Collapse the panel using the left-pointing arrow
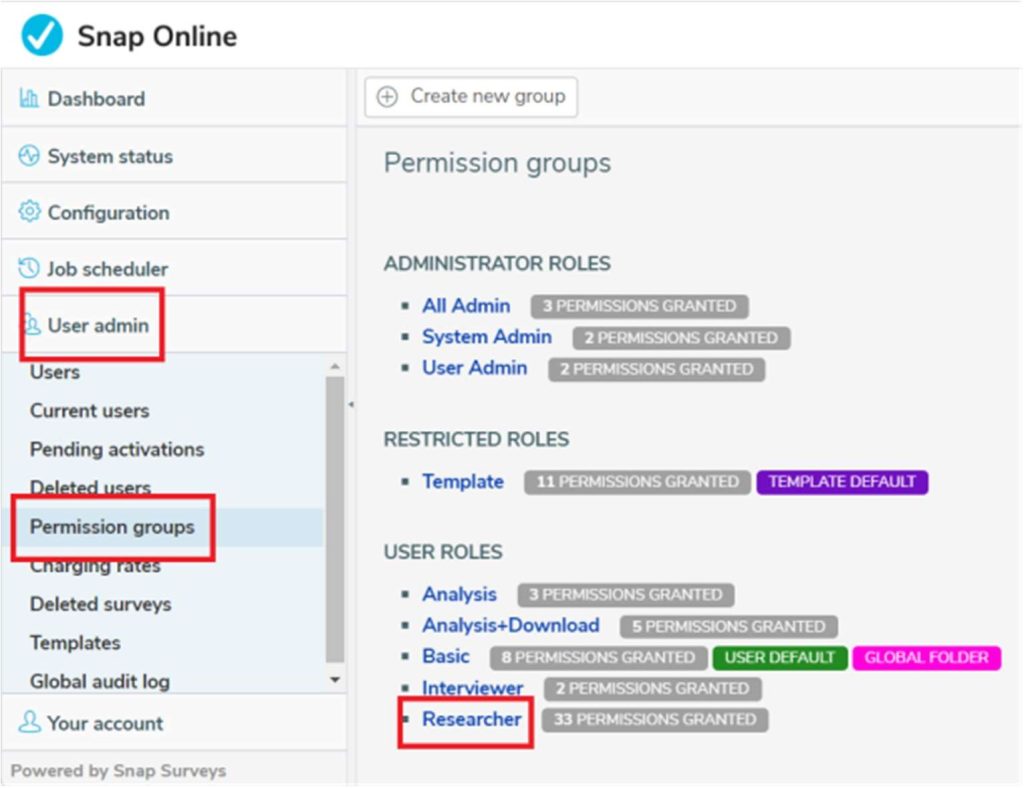Screen dimensions: 1024x788 [351, 405]
